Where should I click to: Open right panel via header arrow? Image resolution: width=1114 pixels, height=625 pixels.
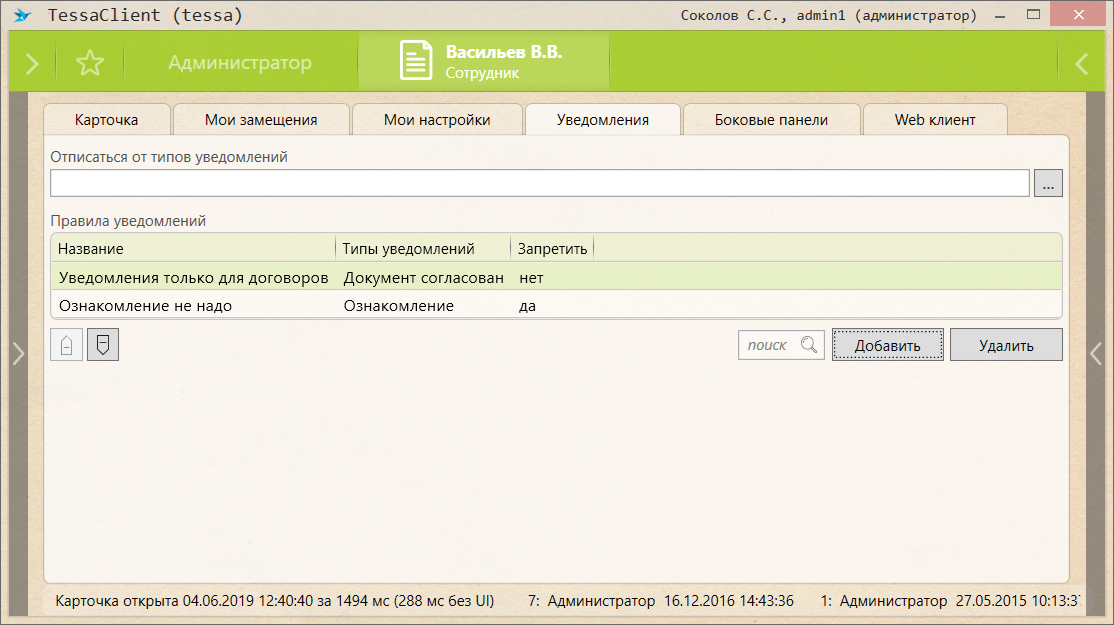[1081, 63]
